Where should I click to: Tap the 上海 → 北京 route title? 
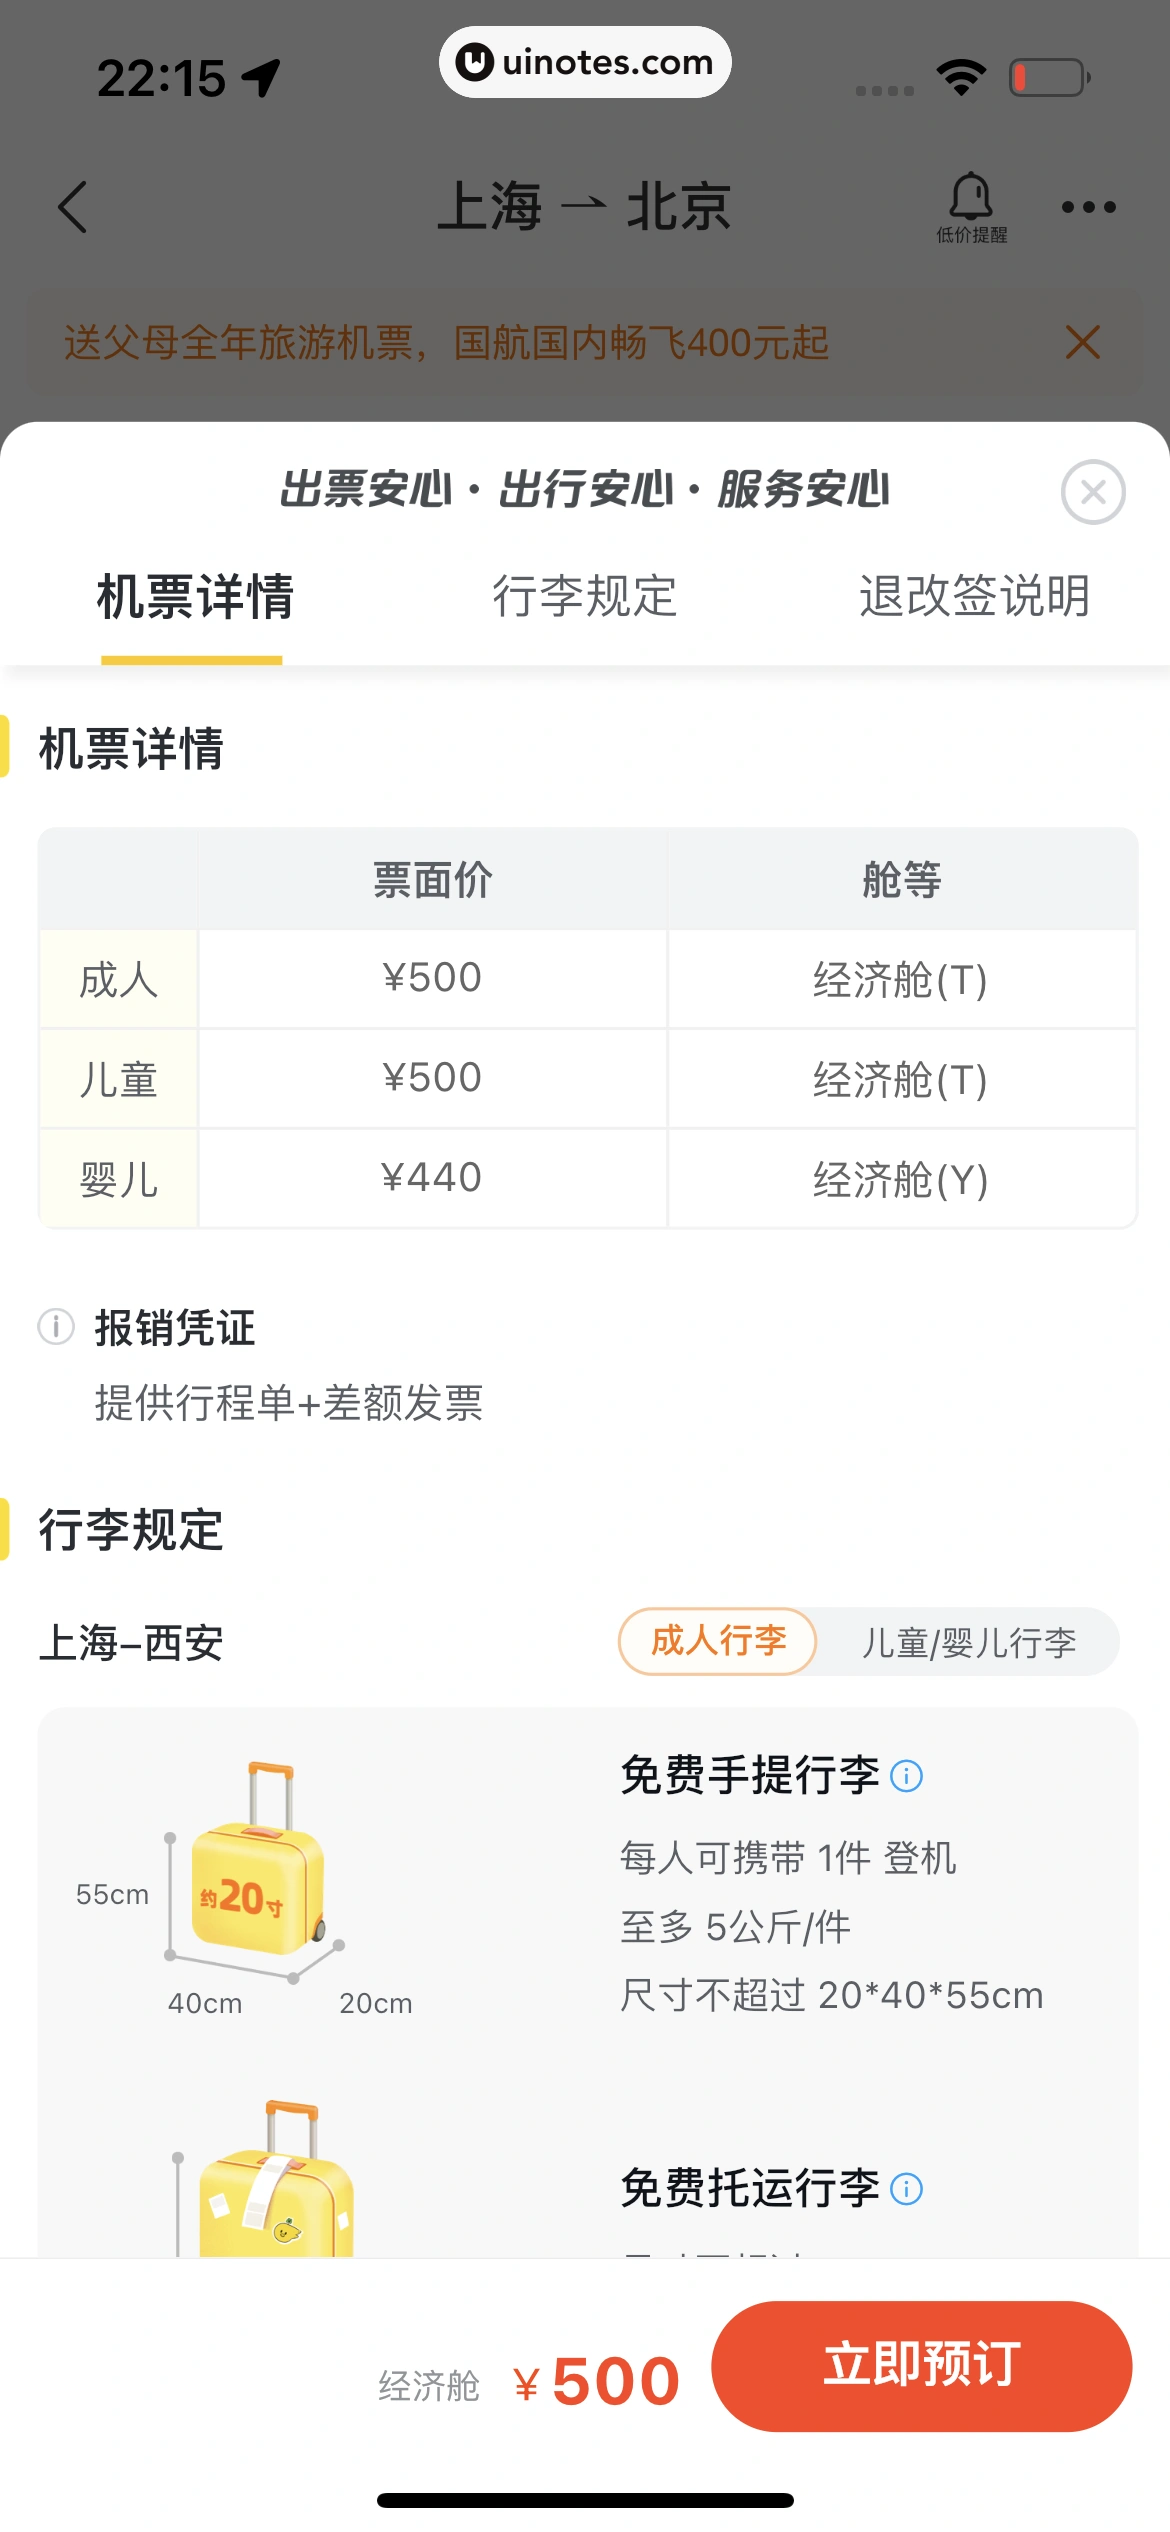(x=584, y=207)
